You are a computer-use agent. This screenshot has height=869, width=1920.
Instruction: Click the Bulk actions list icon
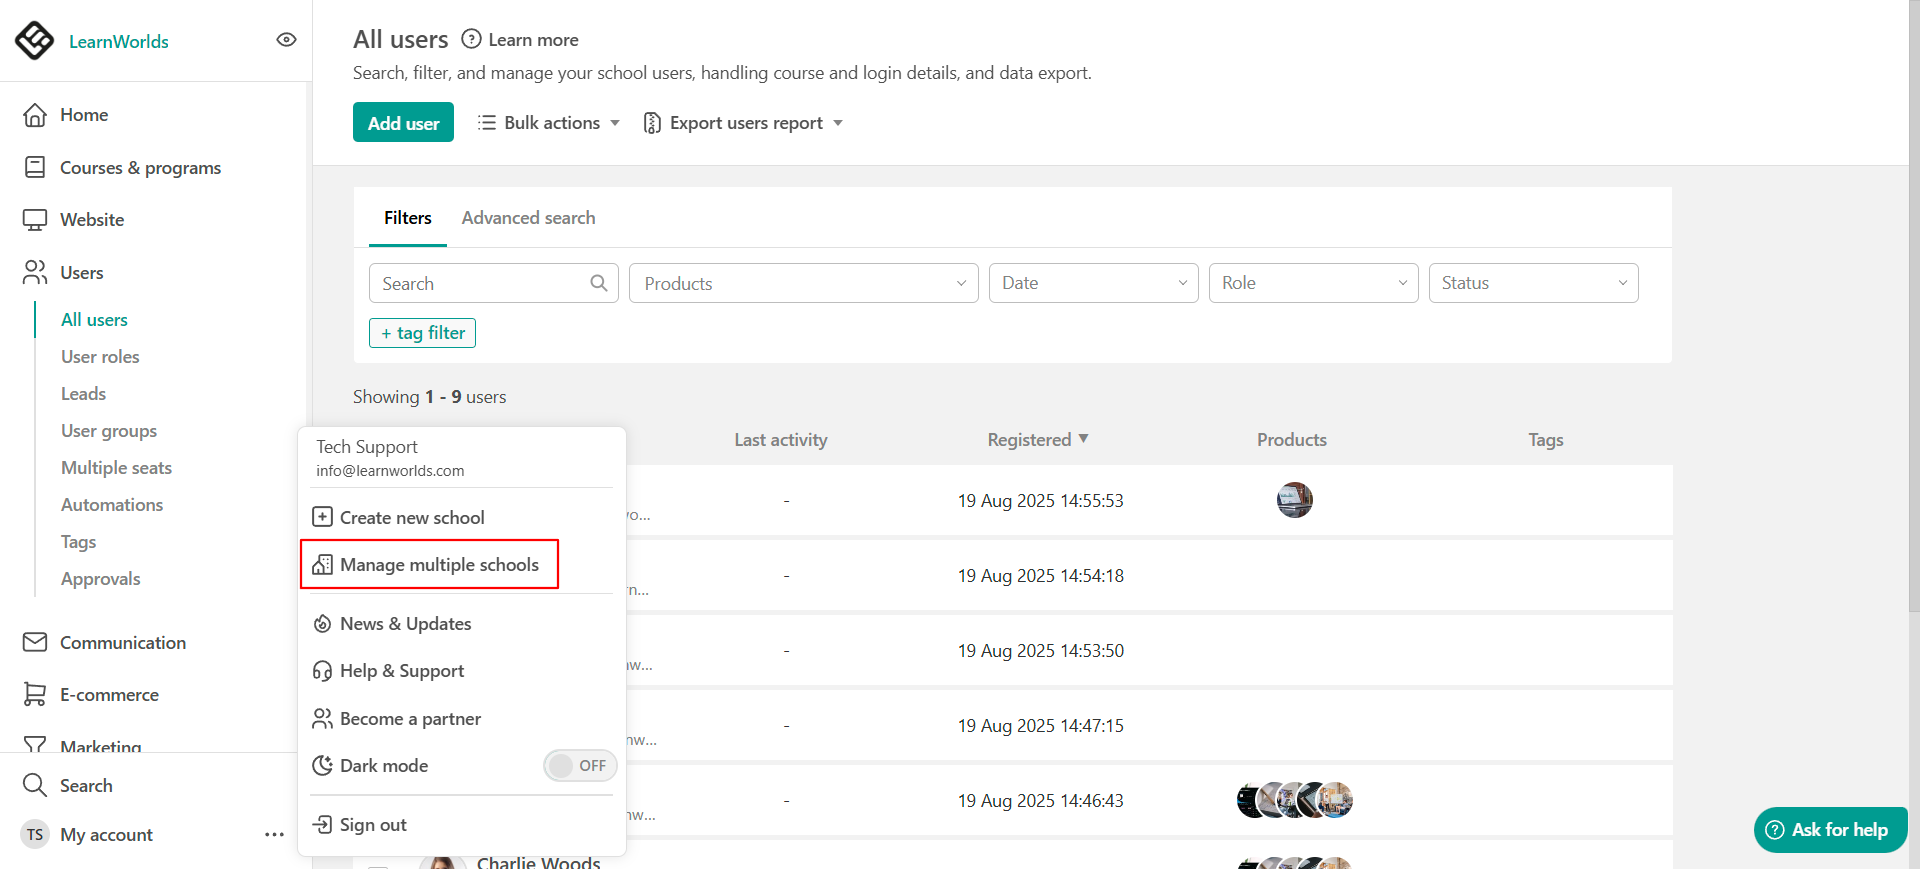pos(487,122)
